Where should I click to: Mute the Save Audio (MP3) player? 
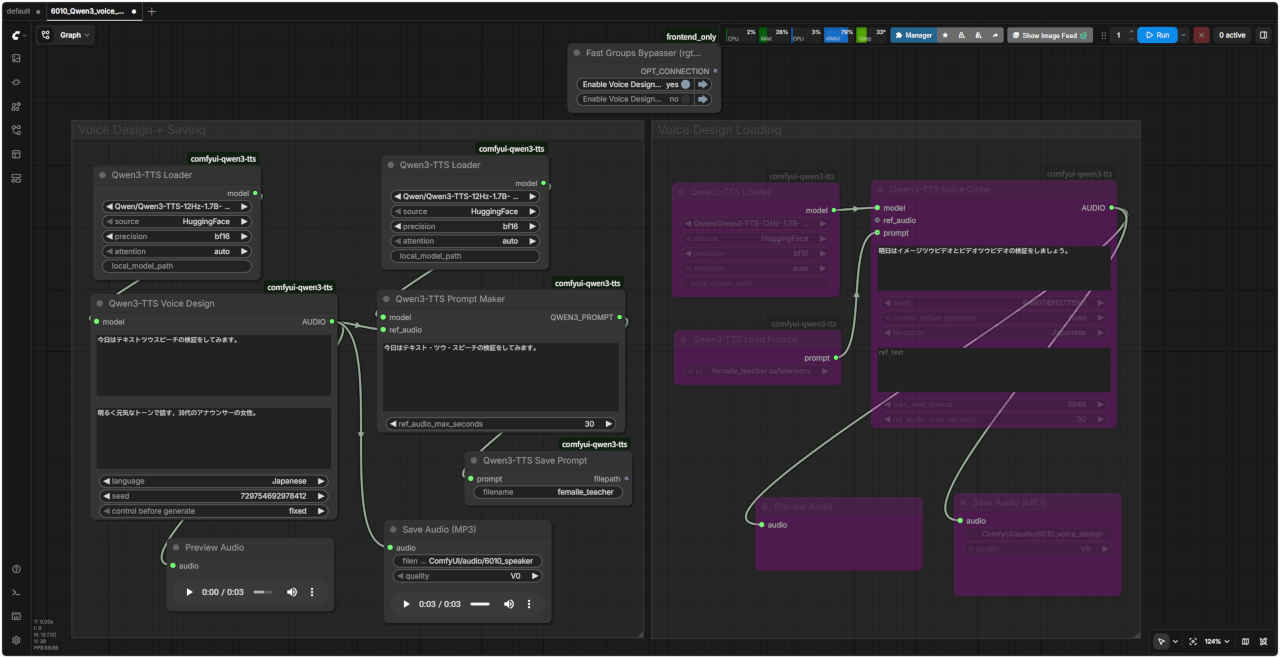click(509, 604)
